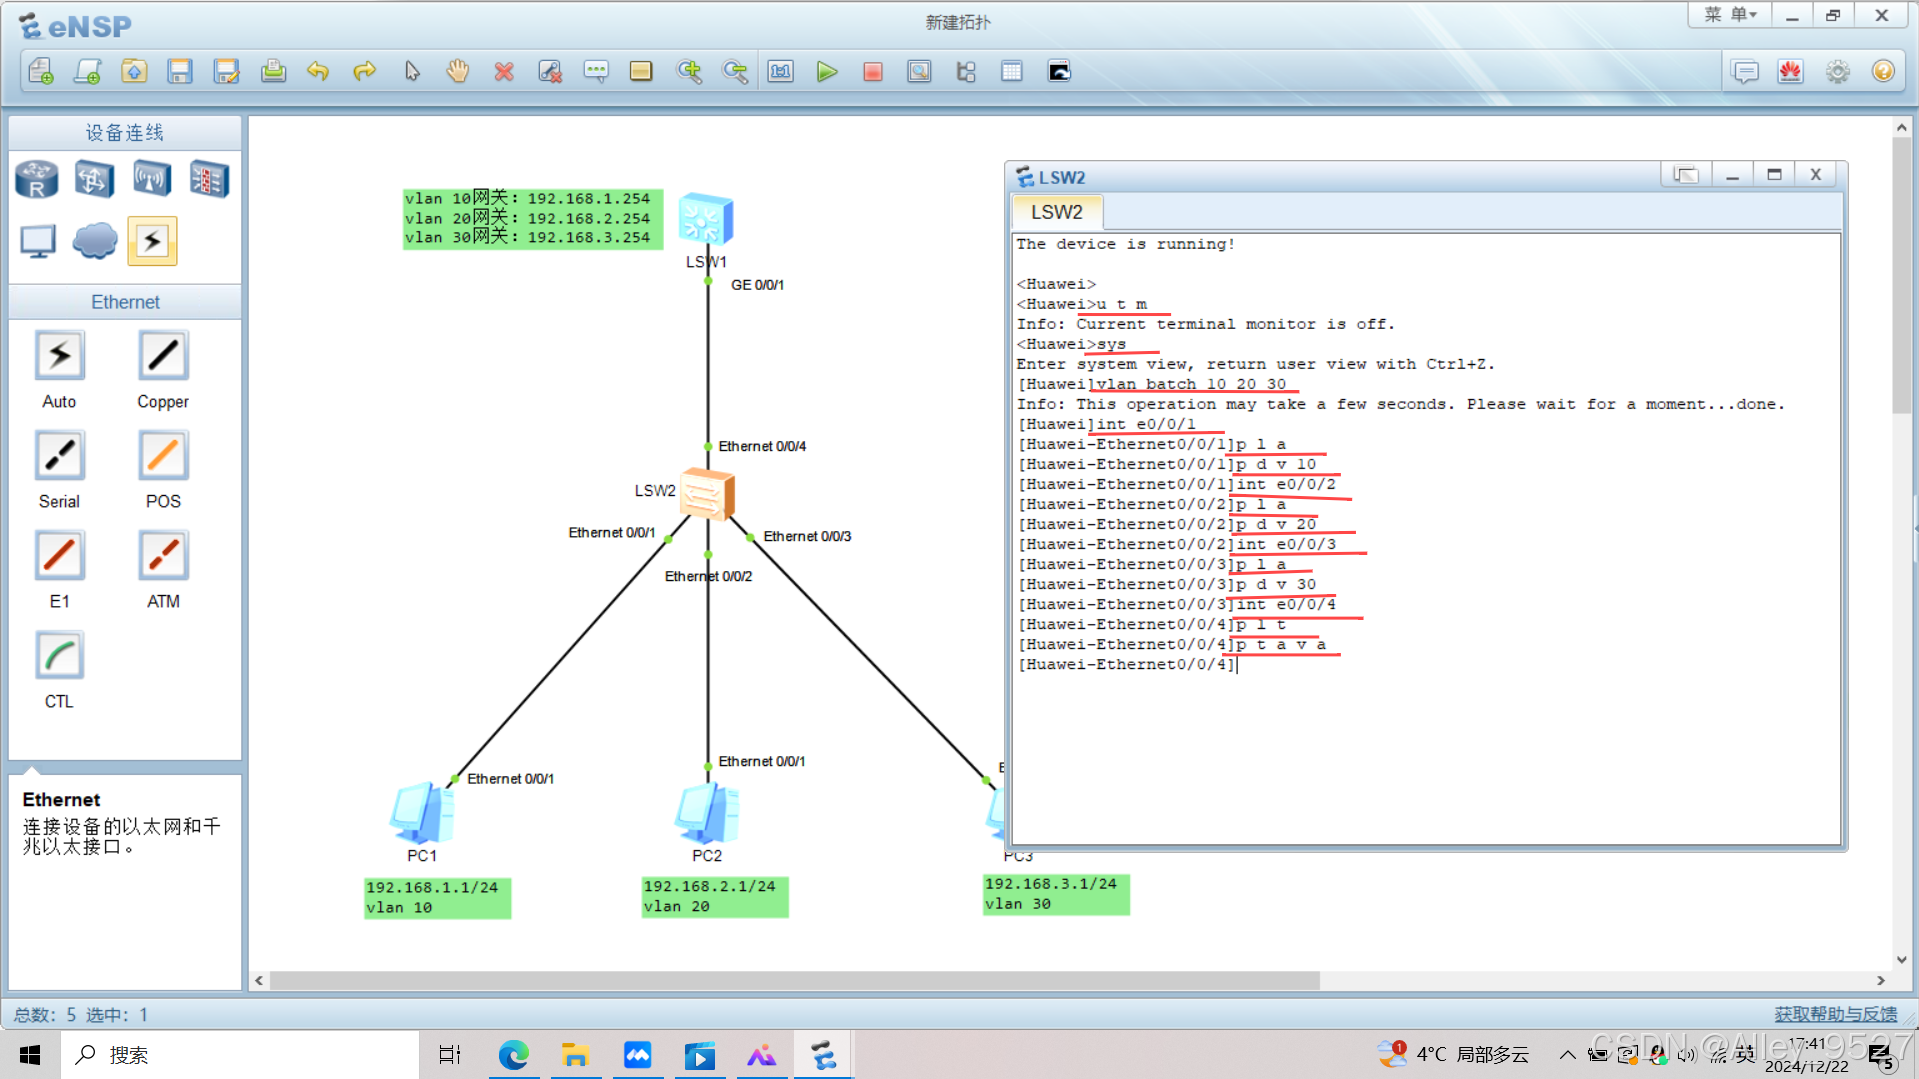Switch to the LSW2 console tab

coord(1057,212)
